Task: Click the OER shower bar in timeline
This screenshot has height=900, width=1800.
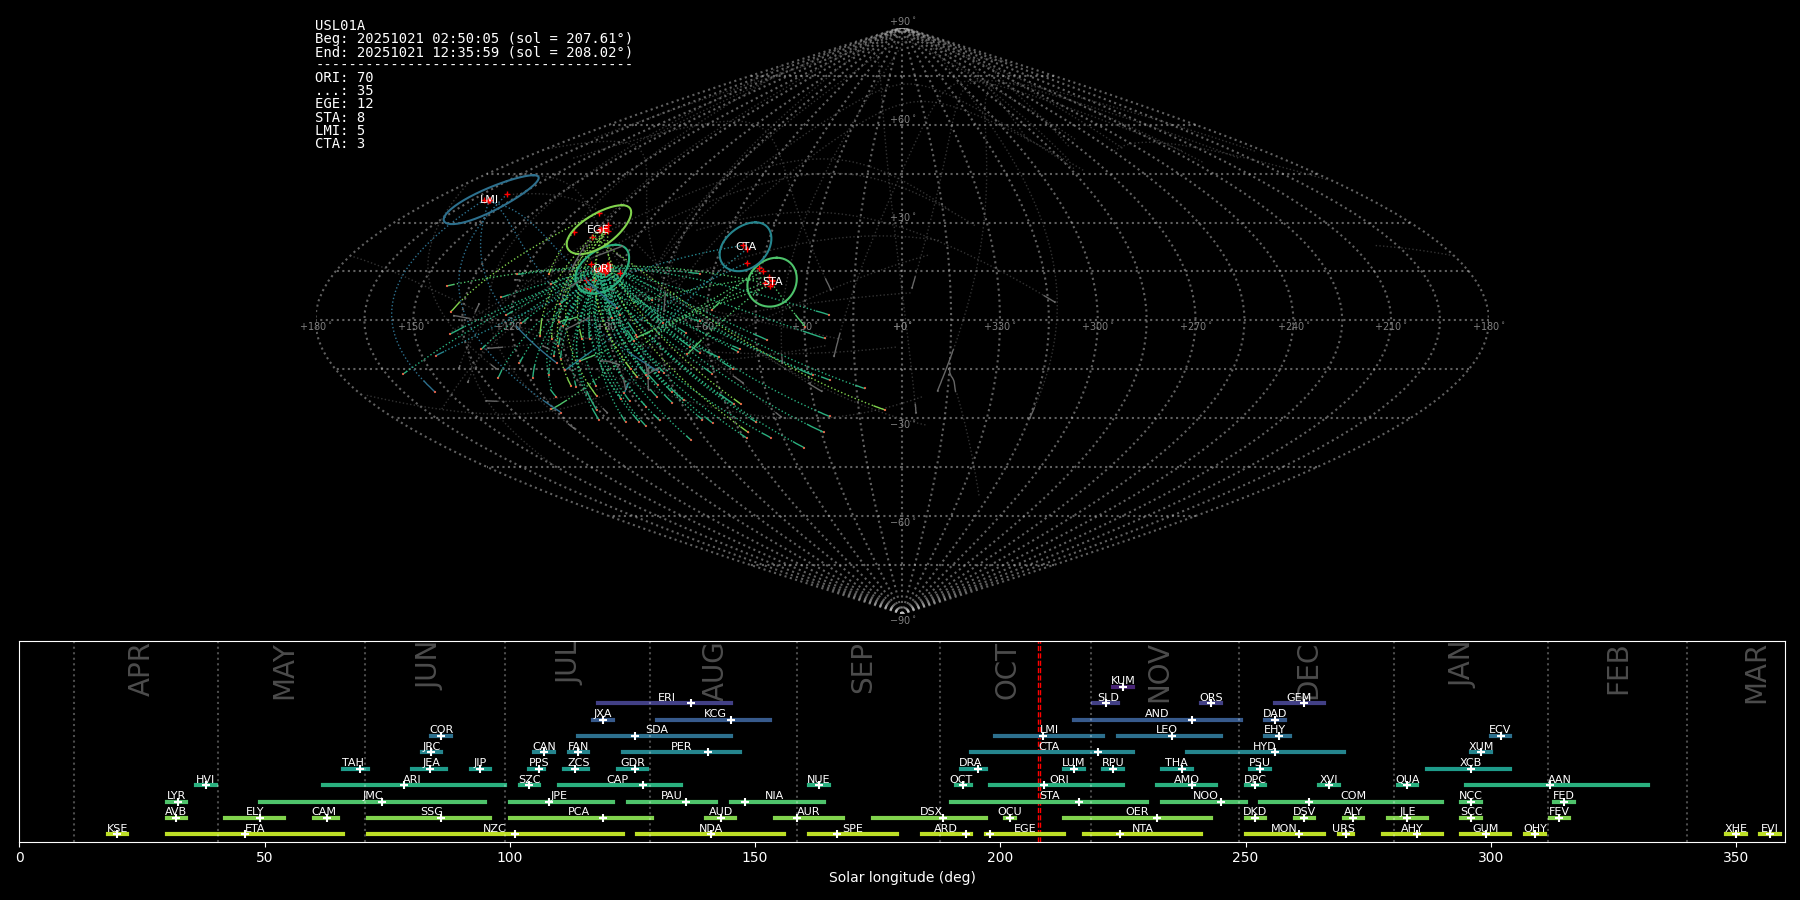Action: 1137,818
